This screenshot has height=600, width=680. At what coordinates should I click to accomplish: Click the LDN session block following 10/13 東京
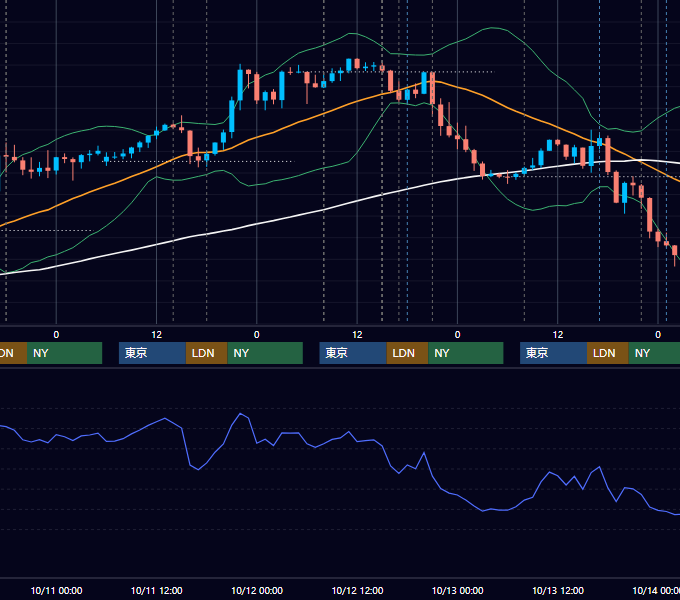click(608, 353)
